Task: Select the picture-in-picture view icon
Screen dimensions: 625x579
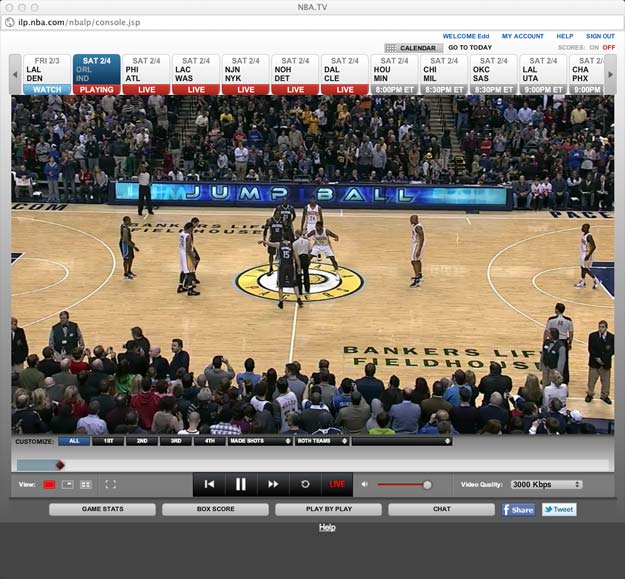Action: [x=68, y=485]
